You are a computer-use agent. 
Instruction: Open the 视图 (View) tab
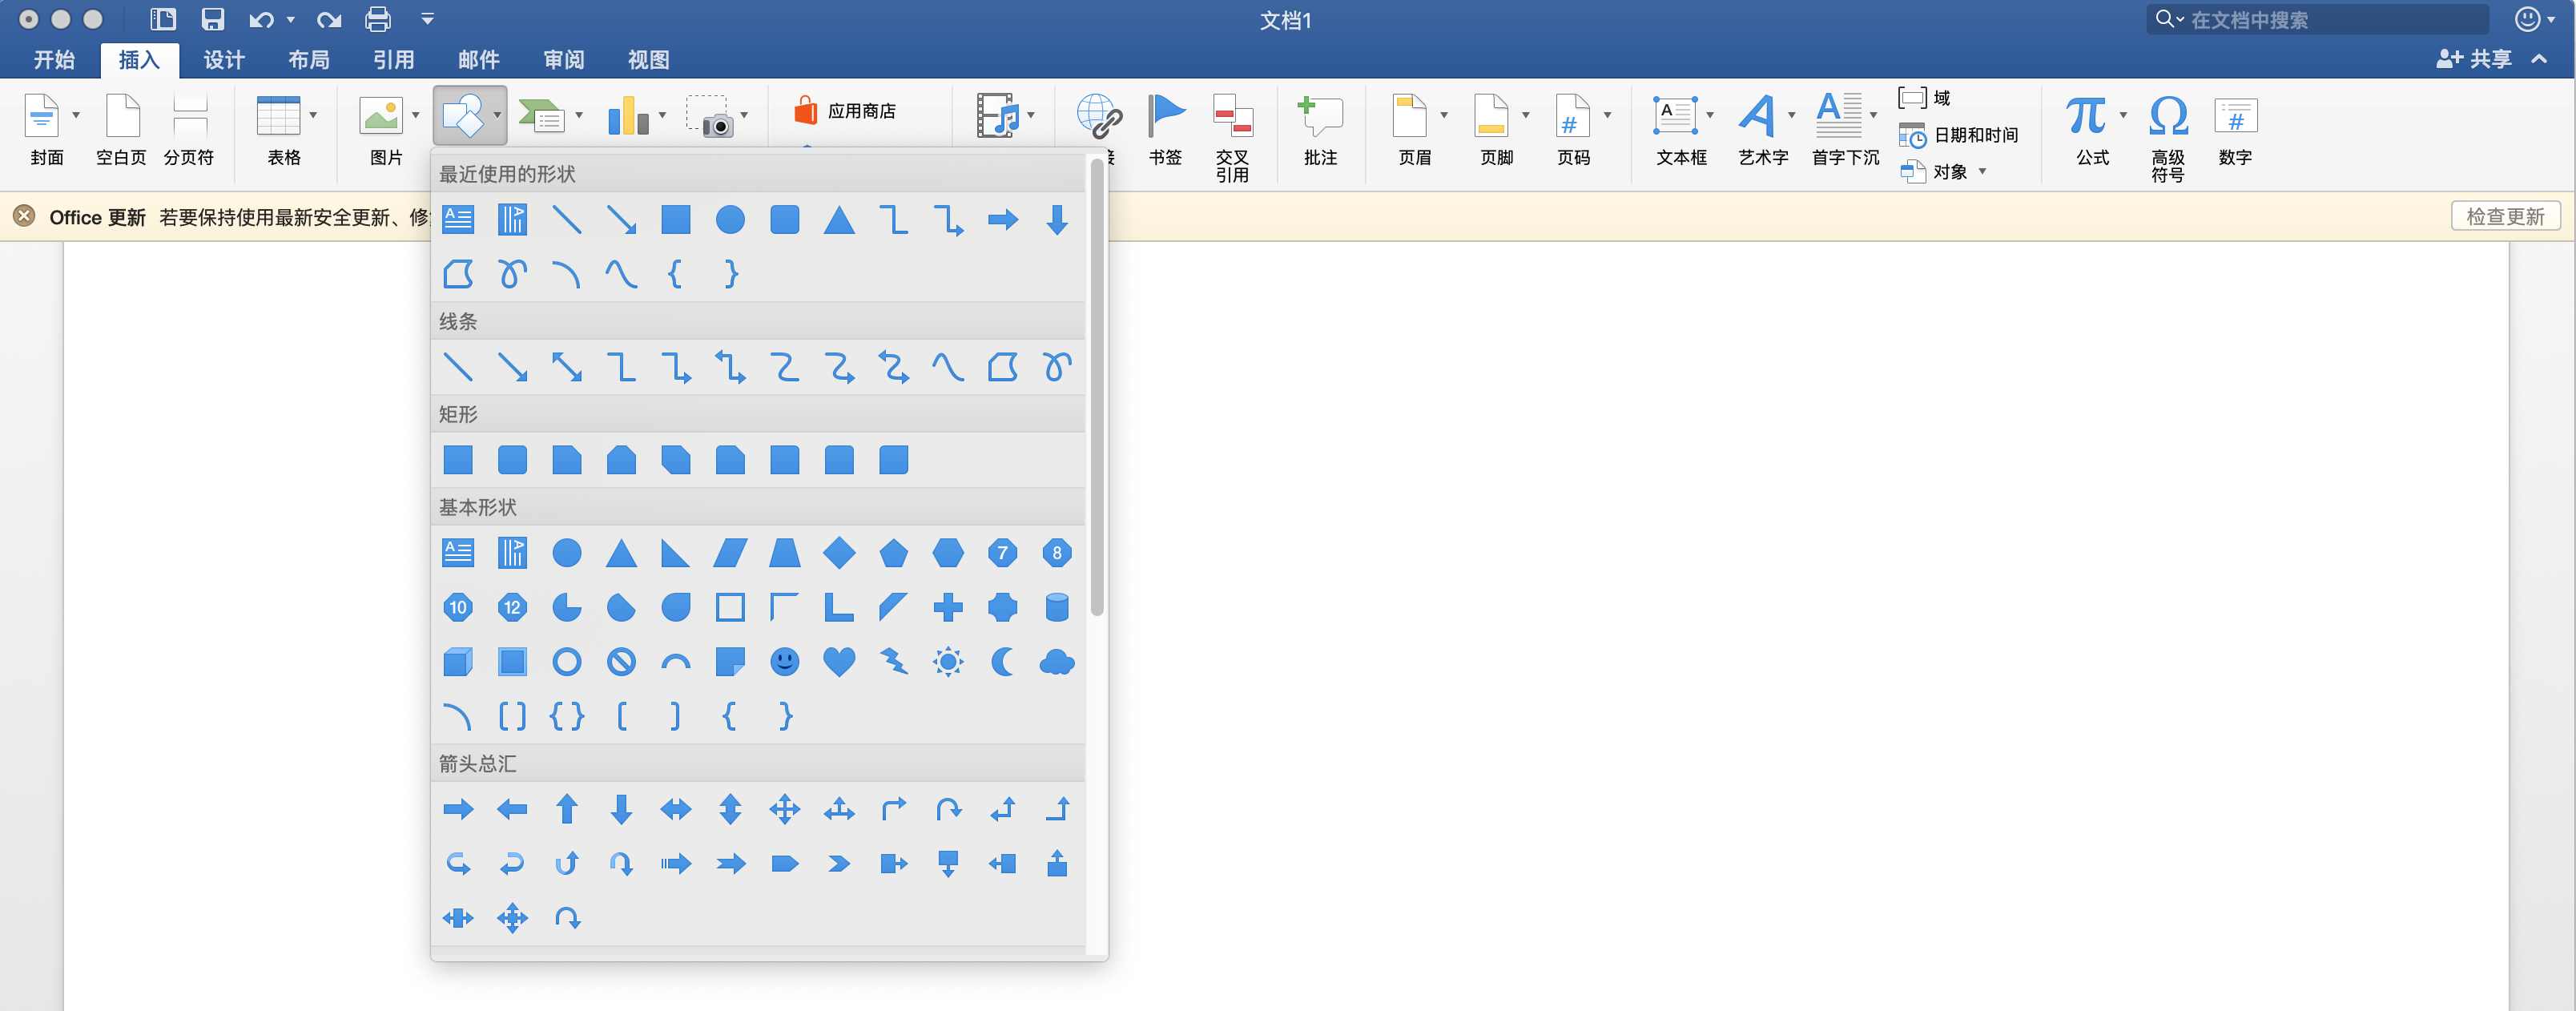coord(649,60)
